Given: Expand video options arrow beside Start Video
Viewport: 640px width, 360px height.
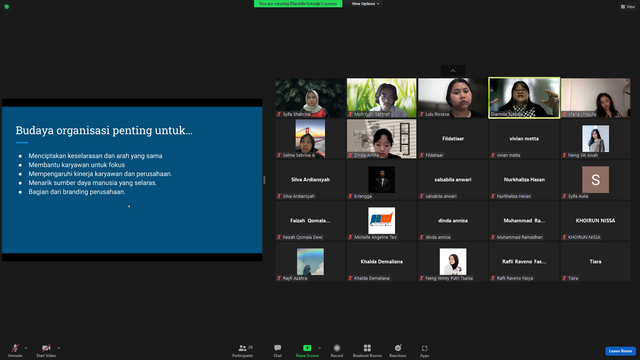Looking at the screenshot, I should coord(58,348).
